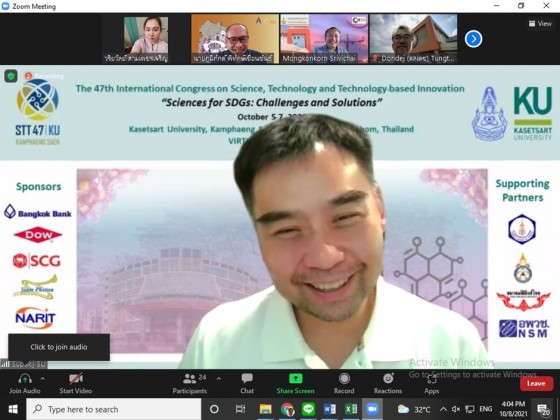Select Dondej Tungt... participant thumbnail

tap(413, 39)
